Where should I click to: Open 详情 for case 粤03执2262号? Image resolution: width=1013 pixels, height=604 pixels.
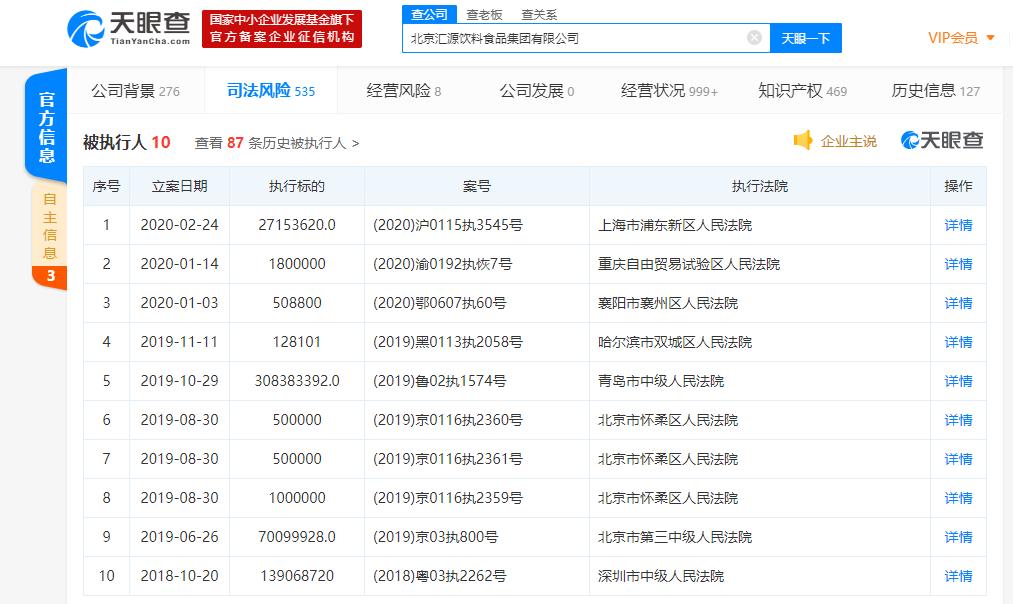pos(958,576)
